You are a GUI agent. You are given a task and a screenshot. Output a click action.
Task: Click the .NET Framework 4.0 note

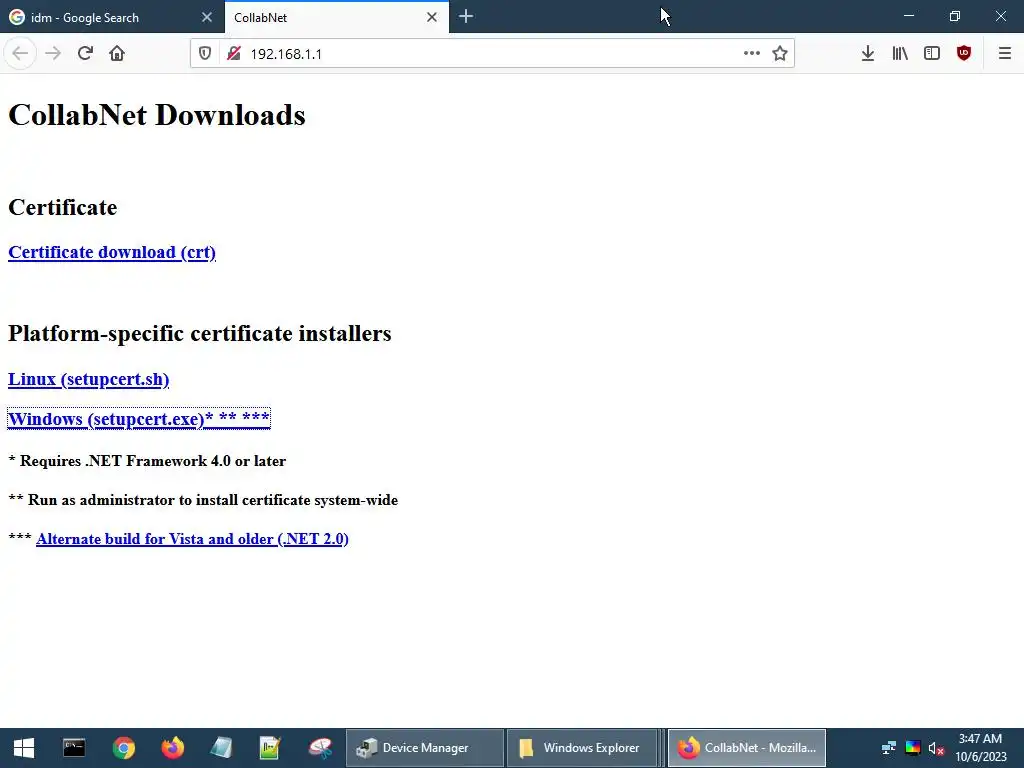point(147,461)
